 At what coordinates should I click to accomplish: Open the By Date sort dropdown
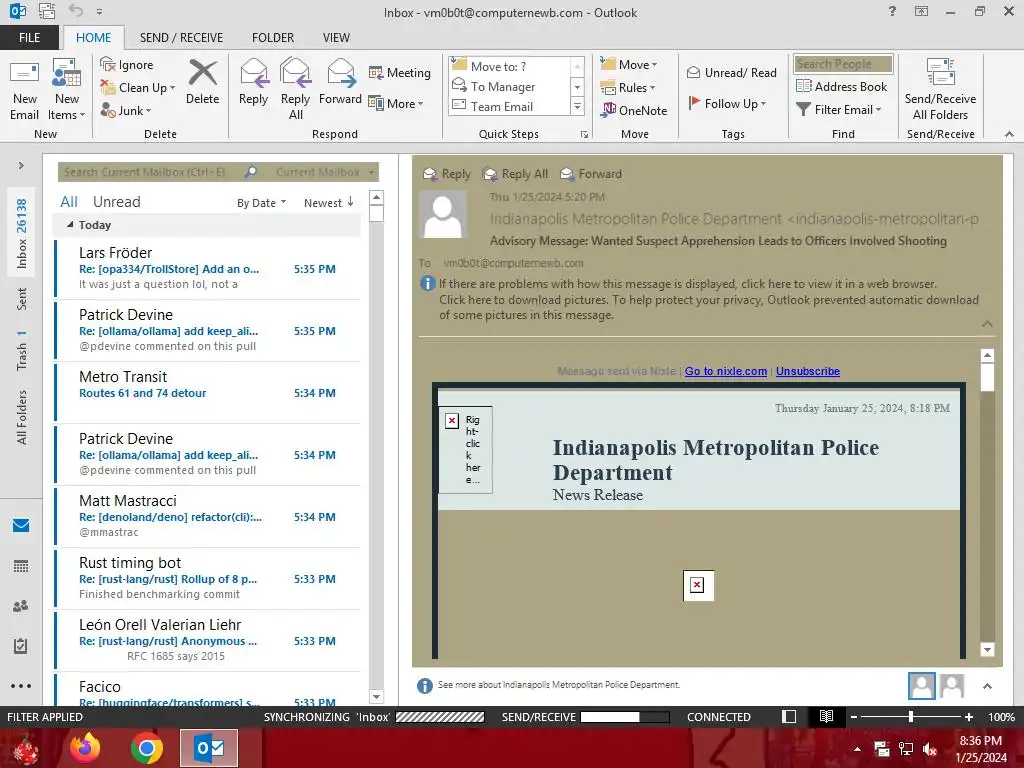[261, 203]
